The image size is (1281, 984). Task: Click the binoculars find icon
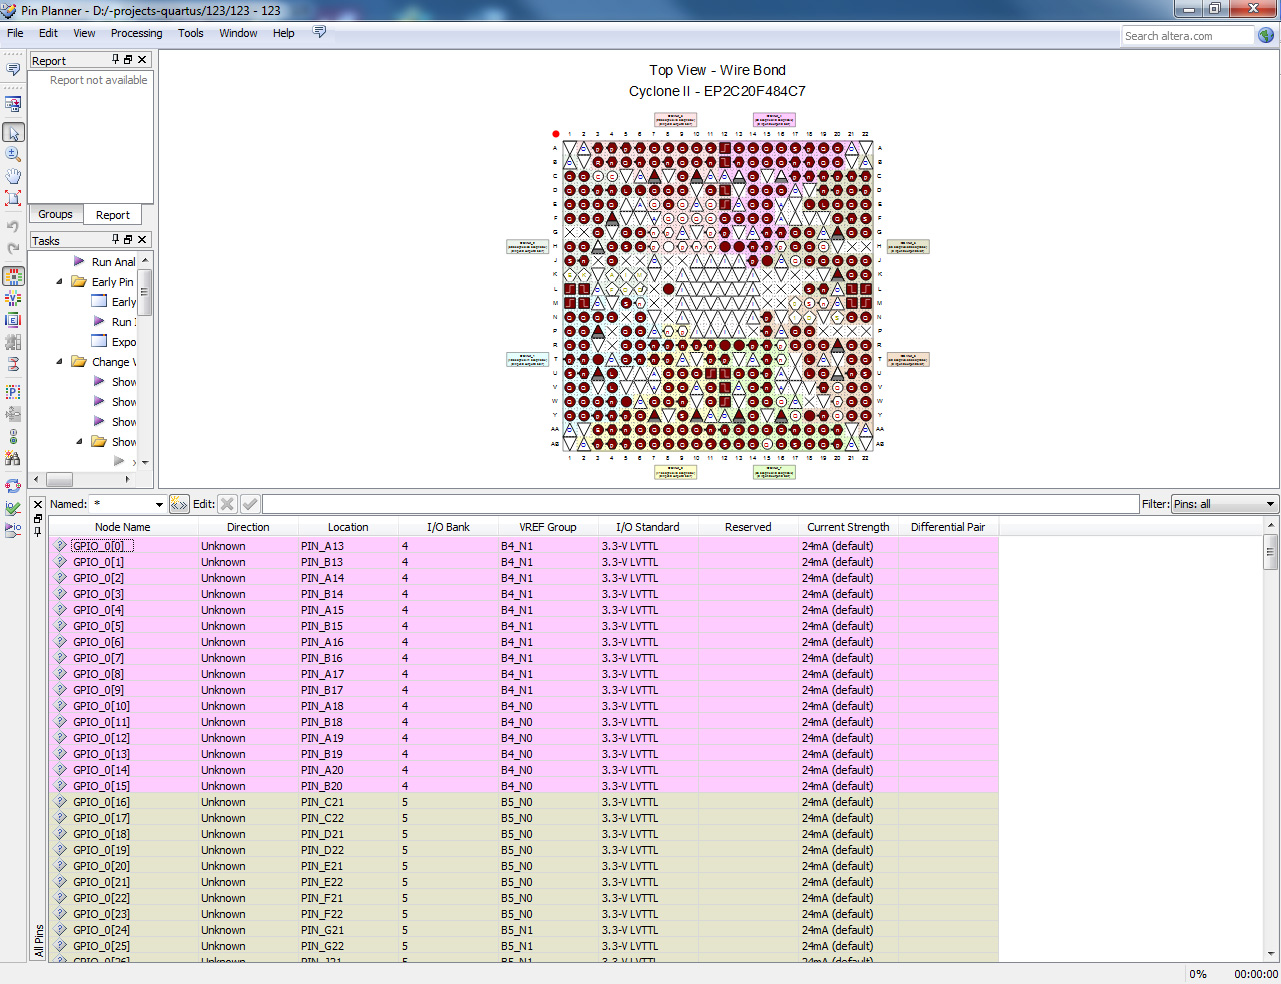point(13,458)
